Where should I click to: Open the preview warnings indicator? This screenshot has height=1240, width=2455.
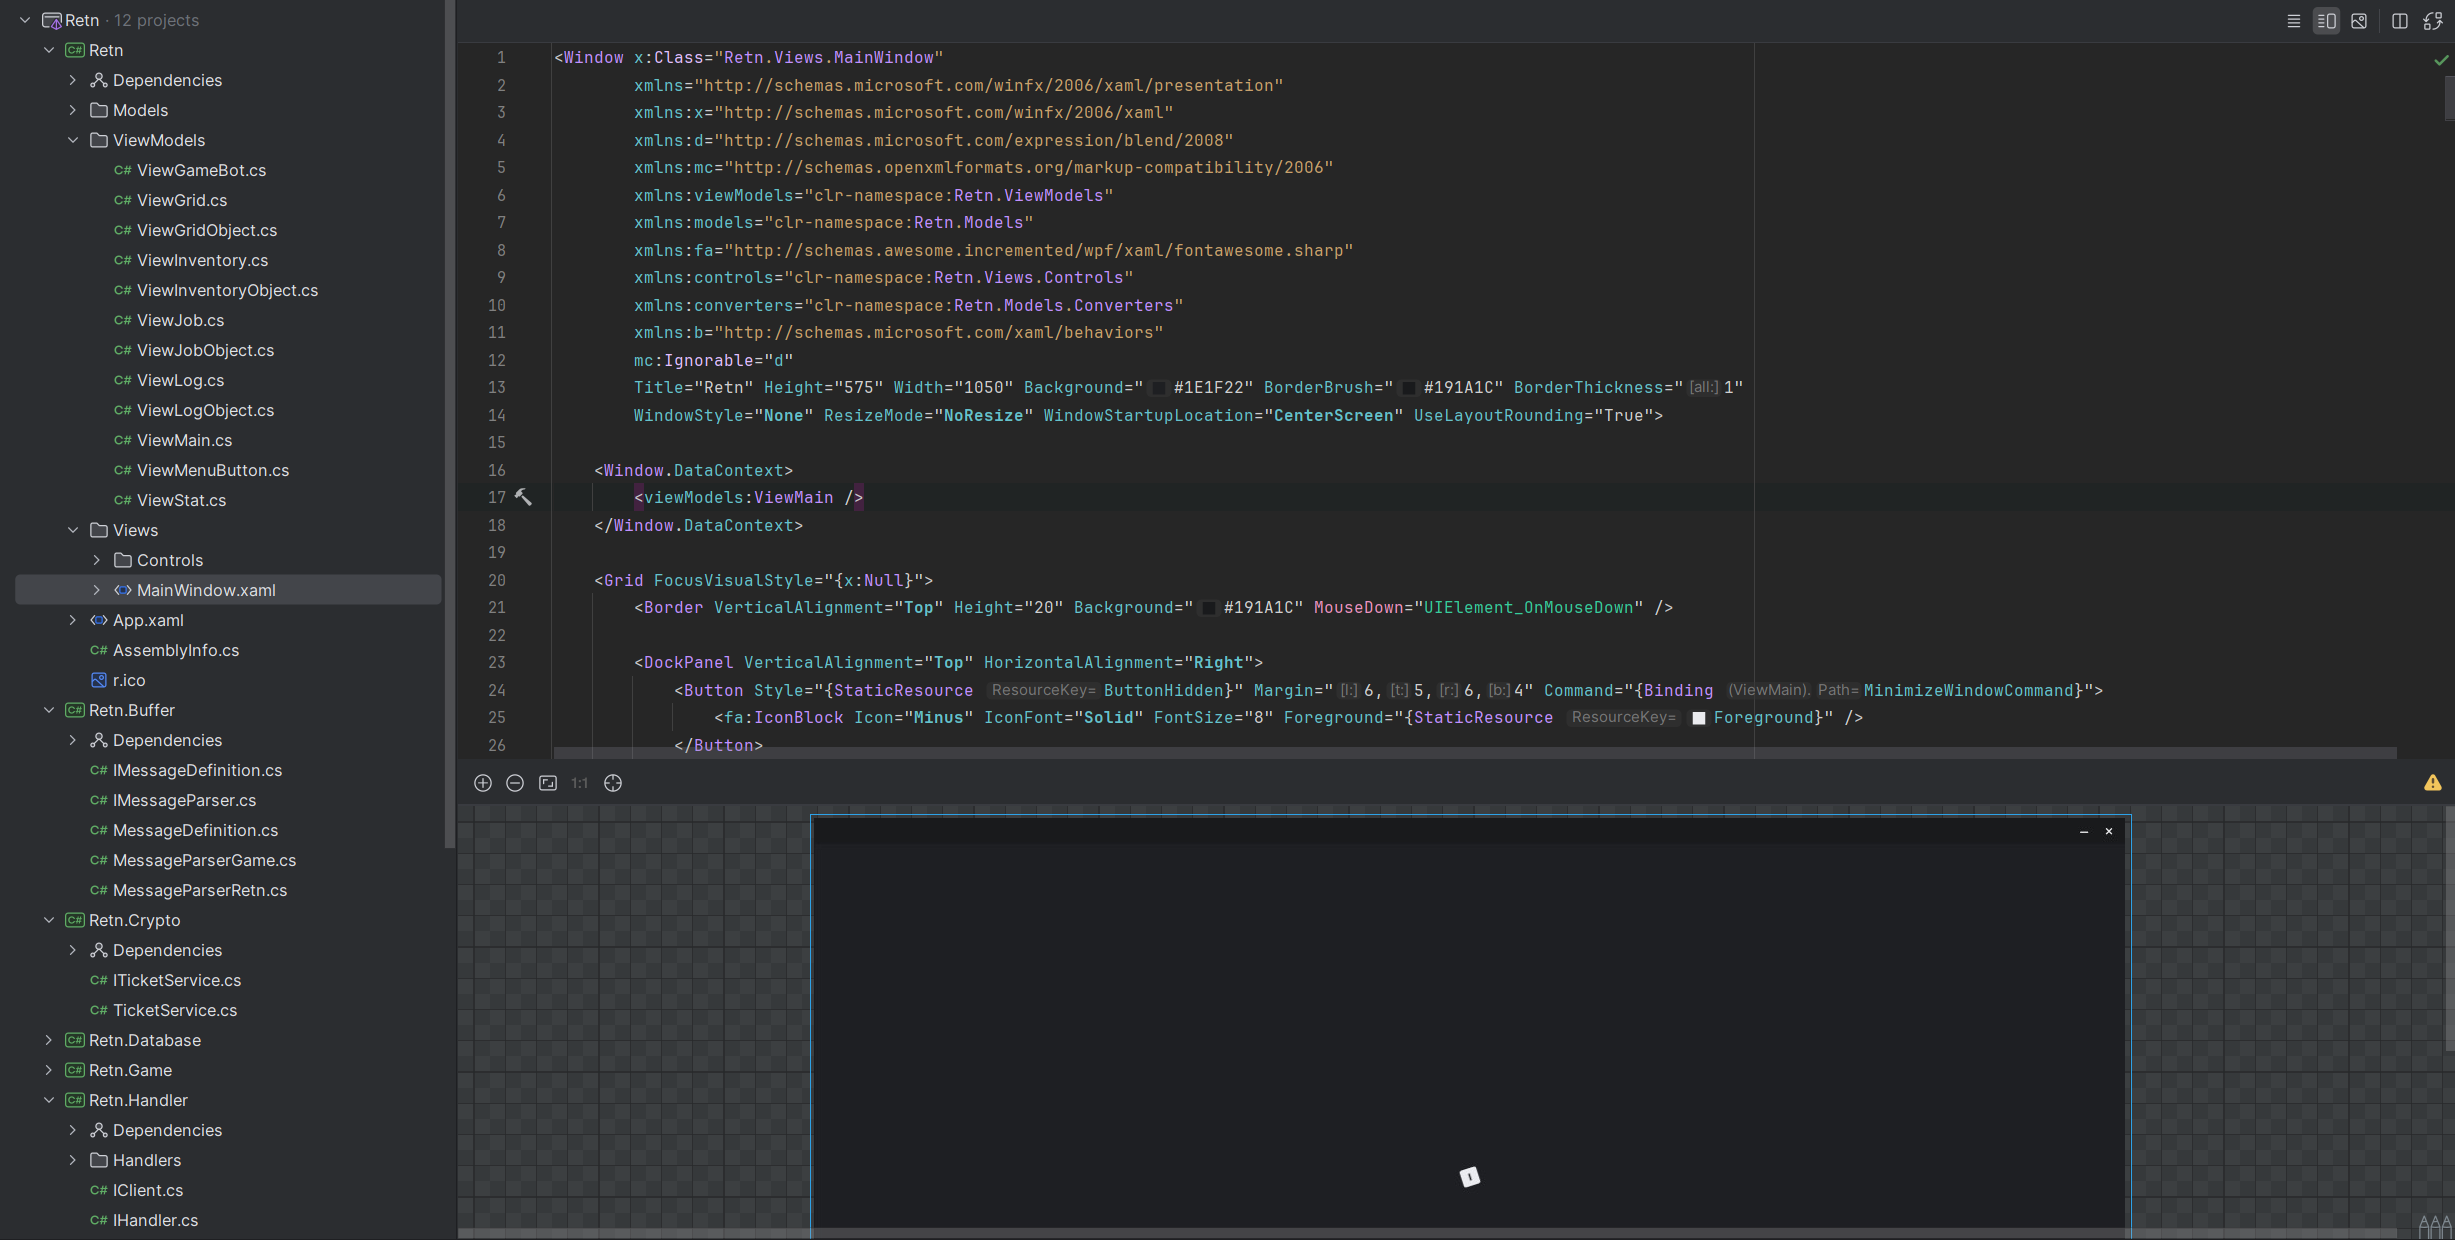[x=2433, y=784]
